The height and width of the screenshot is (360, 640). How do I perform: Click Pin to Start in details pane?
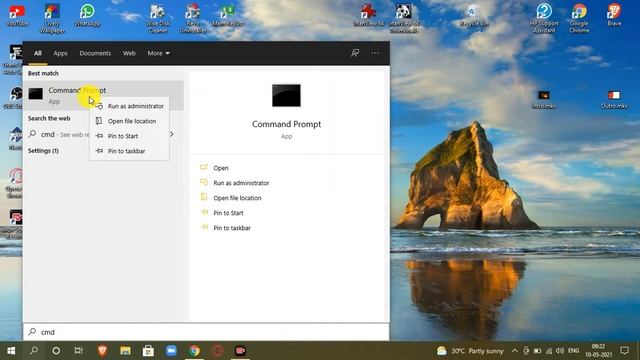(x=228, y=213)
